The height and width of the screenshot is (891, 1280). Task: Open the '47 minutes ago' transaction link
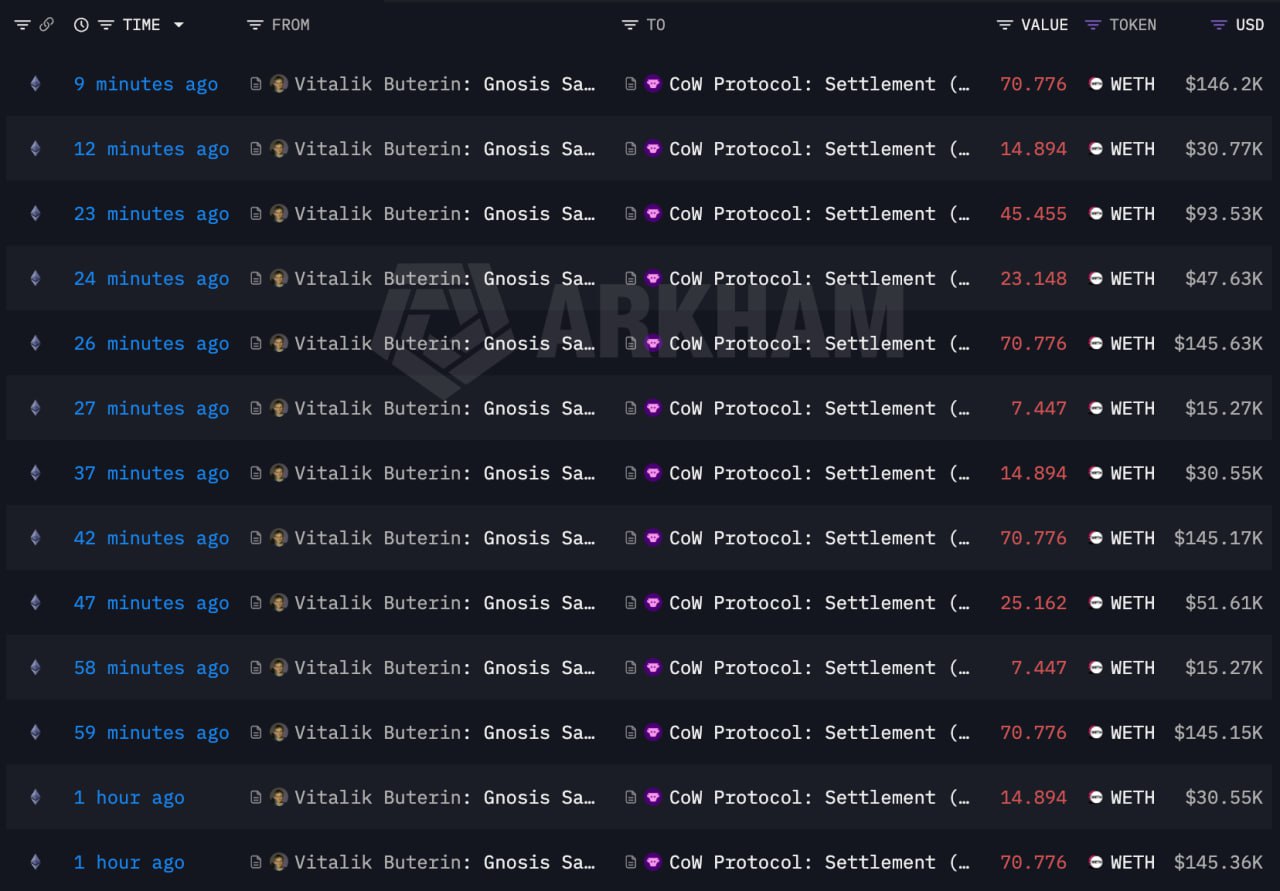pyautogui.click(x=150, y=603)
